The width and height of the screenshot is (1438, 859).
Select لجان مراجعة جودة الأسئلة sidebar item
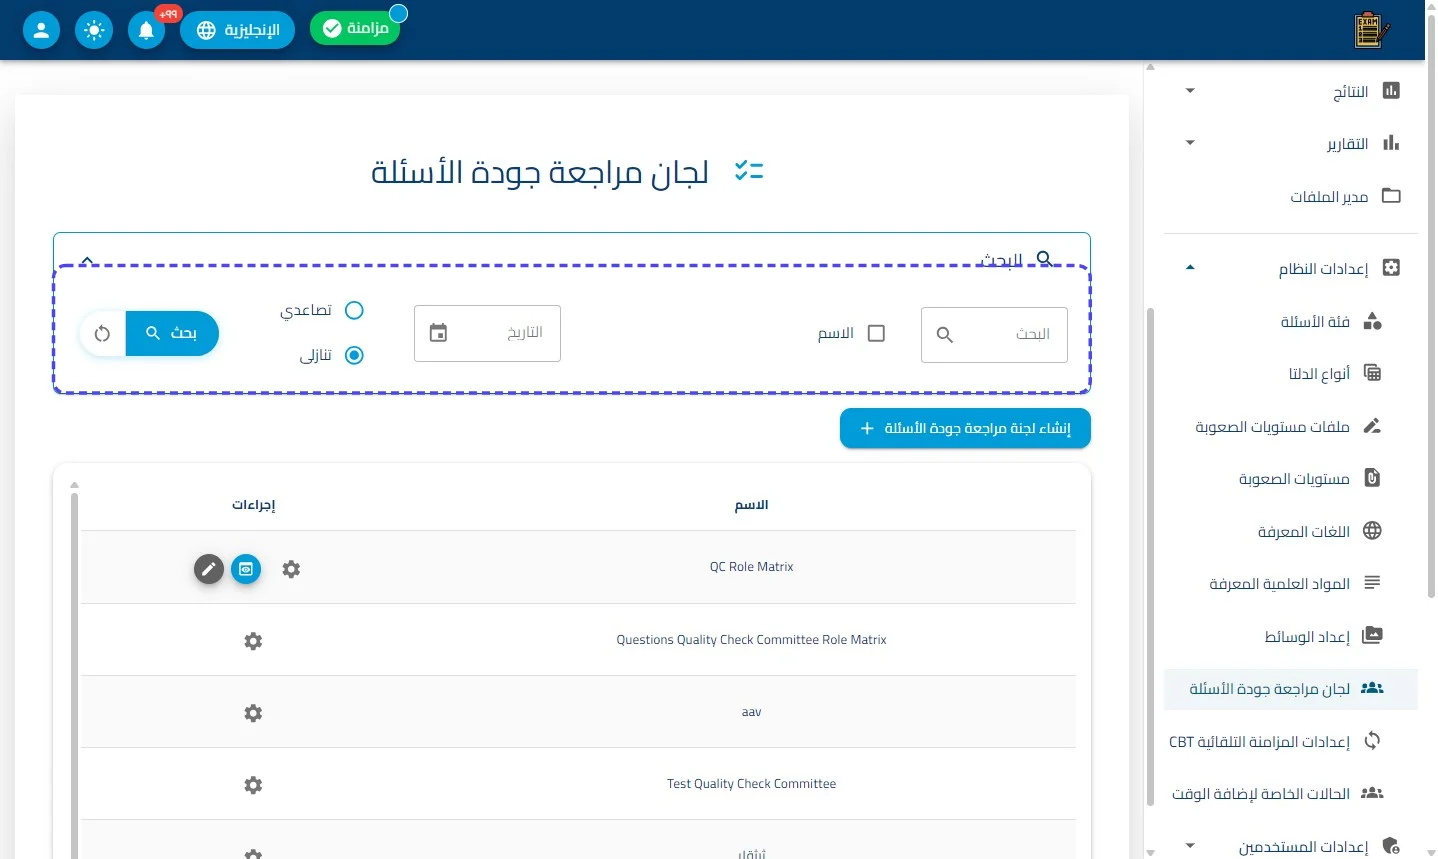[1291, 689]
